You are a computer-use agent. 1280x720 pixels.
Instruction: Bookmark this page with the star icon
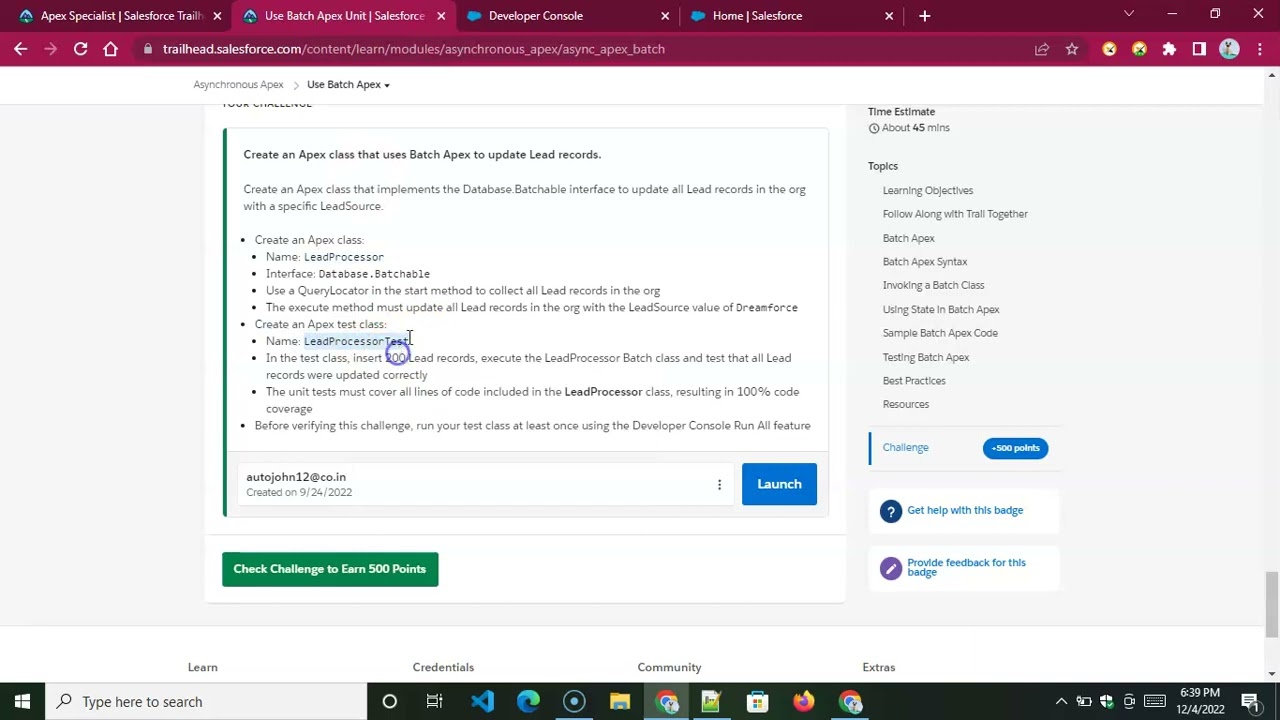point(1072,49)
